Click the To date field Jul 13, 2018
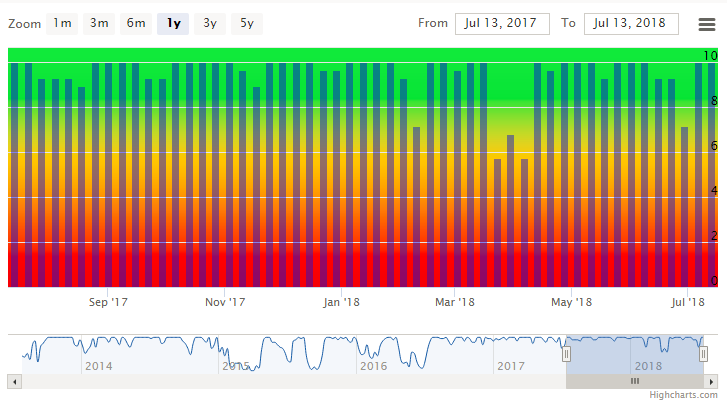The height and width of the screenshot is (408, 727). click(631, 24)
